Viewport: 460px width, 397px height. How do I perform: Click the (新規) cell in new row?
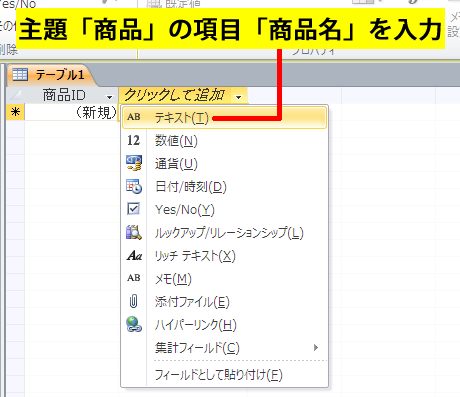click(71, 112)
